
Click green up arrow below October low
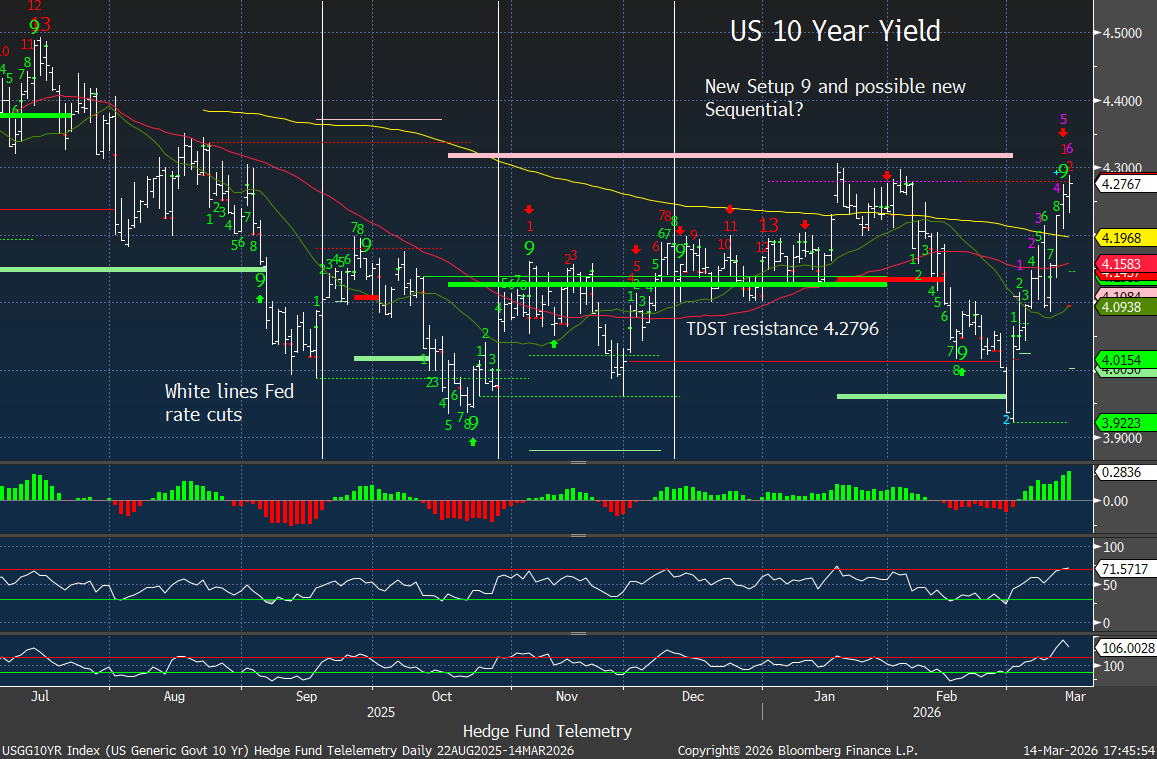tap(473, 441)
